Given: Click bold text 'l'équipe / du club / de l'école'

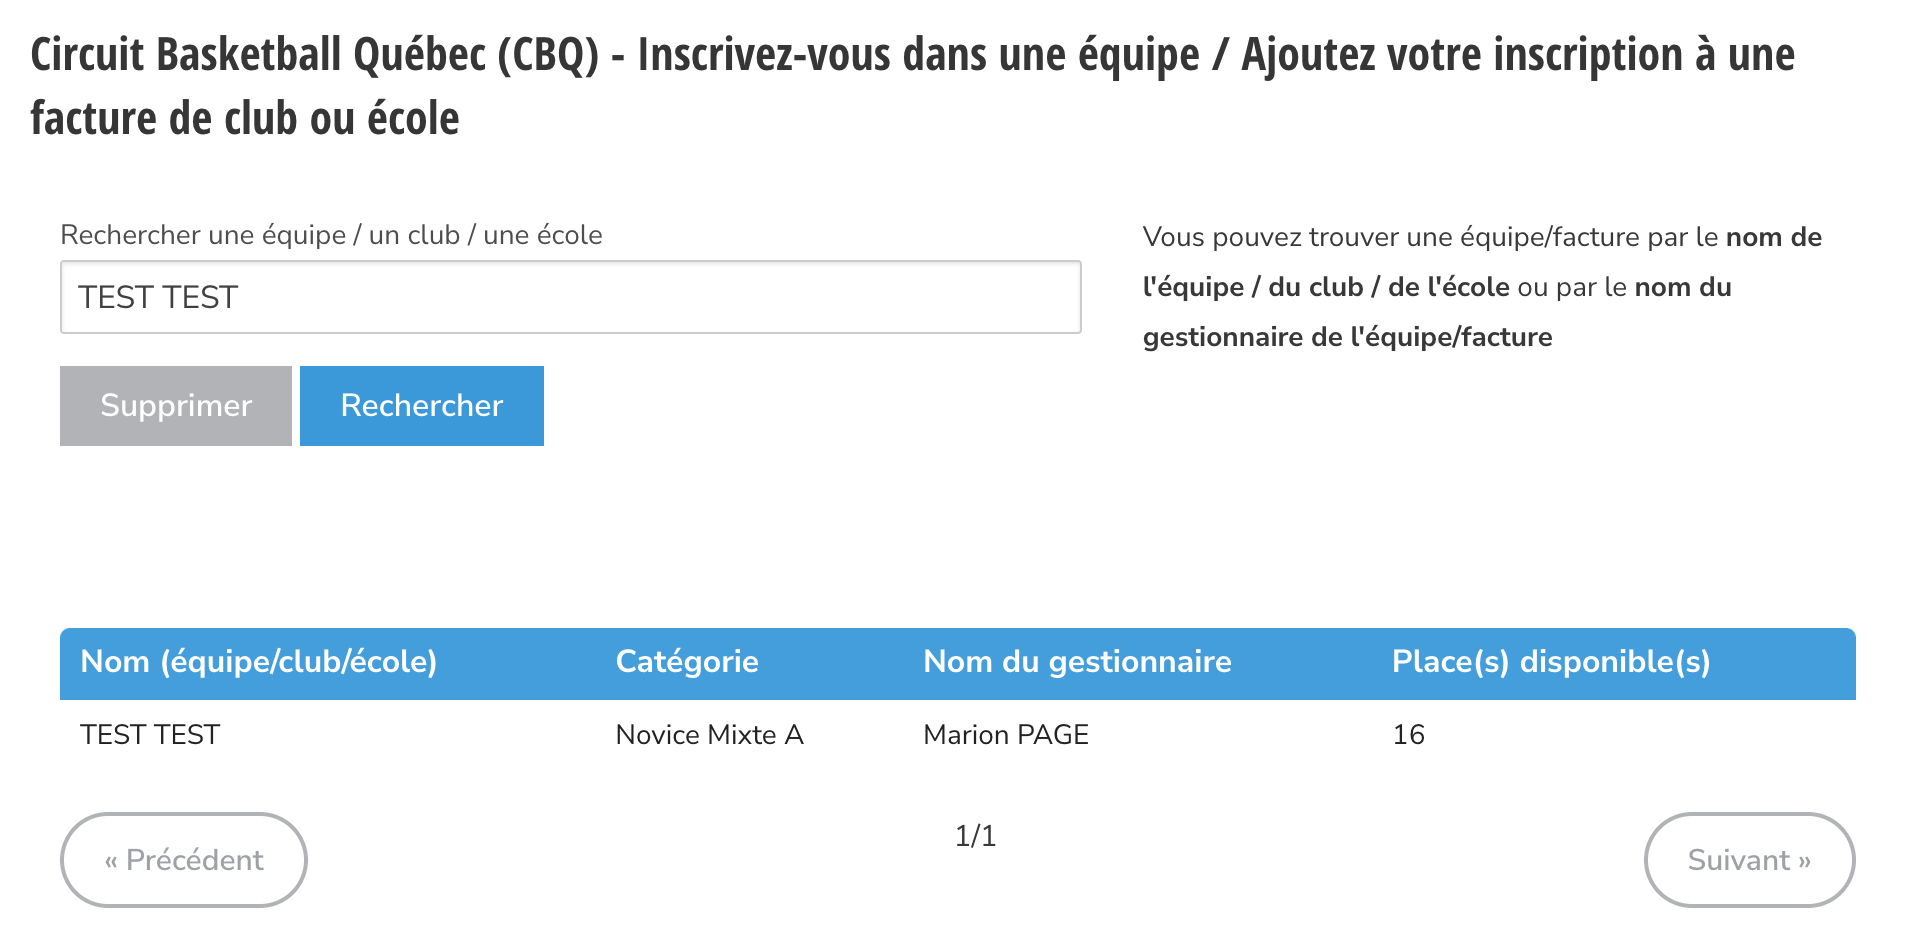Looking at the screenshot, I should pos(1326,288).
